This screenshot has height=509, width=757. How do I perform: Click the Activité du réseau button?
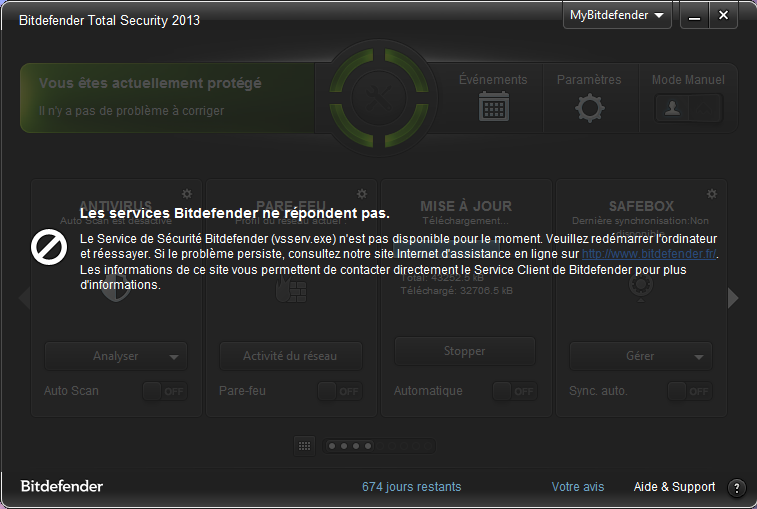(x=291, y=356)
